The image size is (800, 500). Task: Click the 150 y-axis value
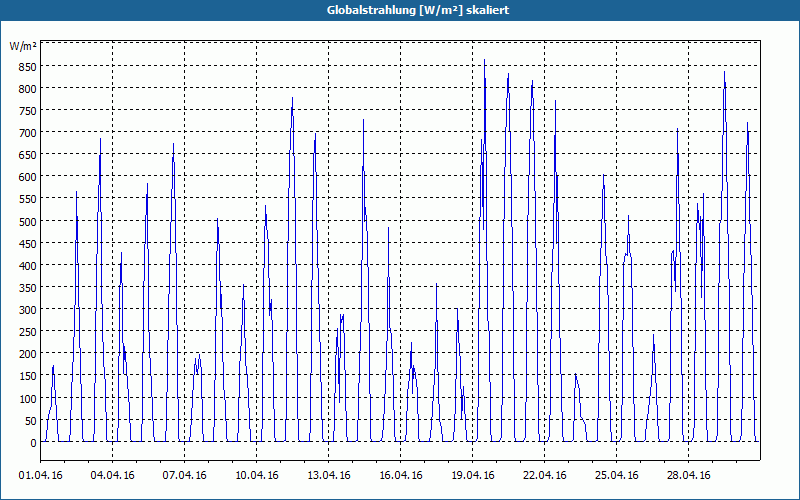(29, 377)
